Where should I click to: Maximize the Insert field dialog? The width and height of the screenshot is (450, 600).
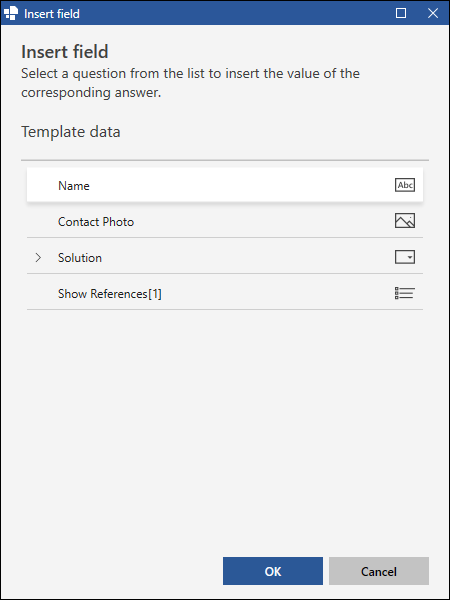coord(401,13)
